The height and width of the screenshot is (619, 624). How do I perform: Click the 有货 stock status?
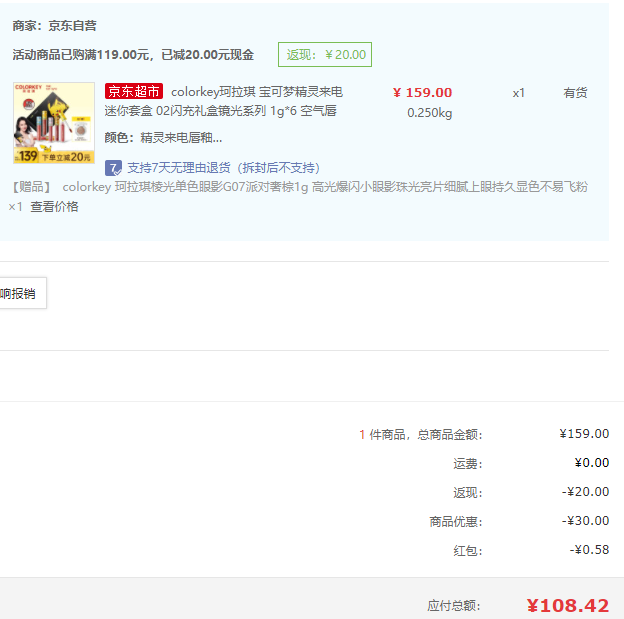click(x=575, y=93)
